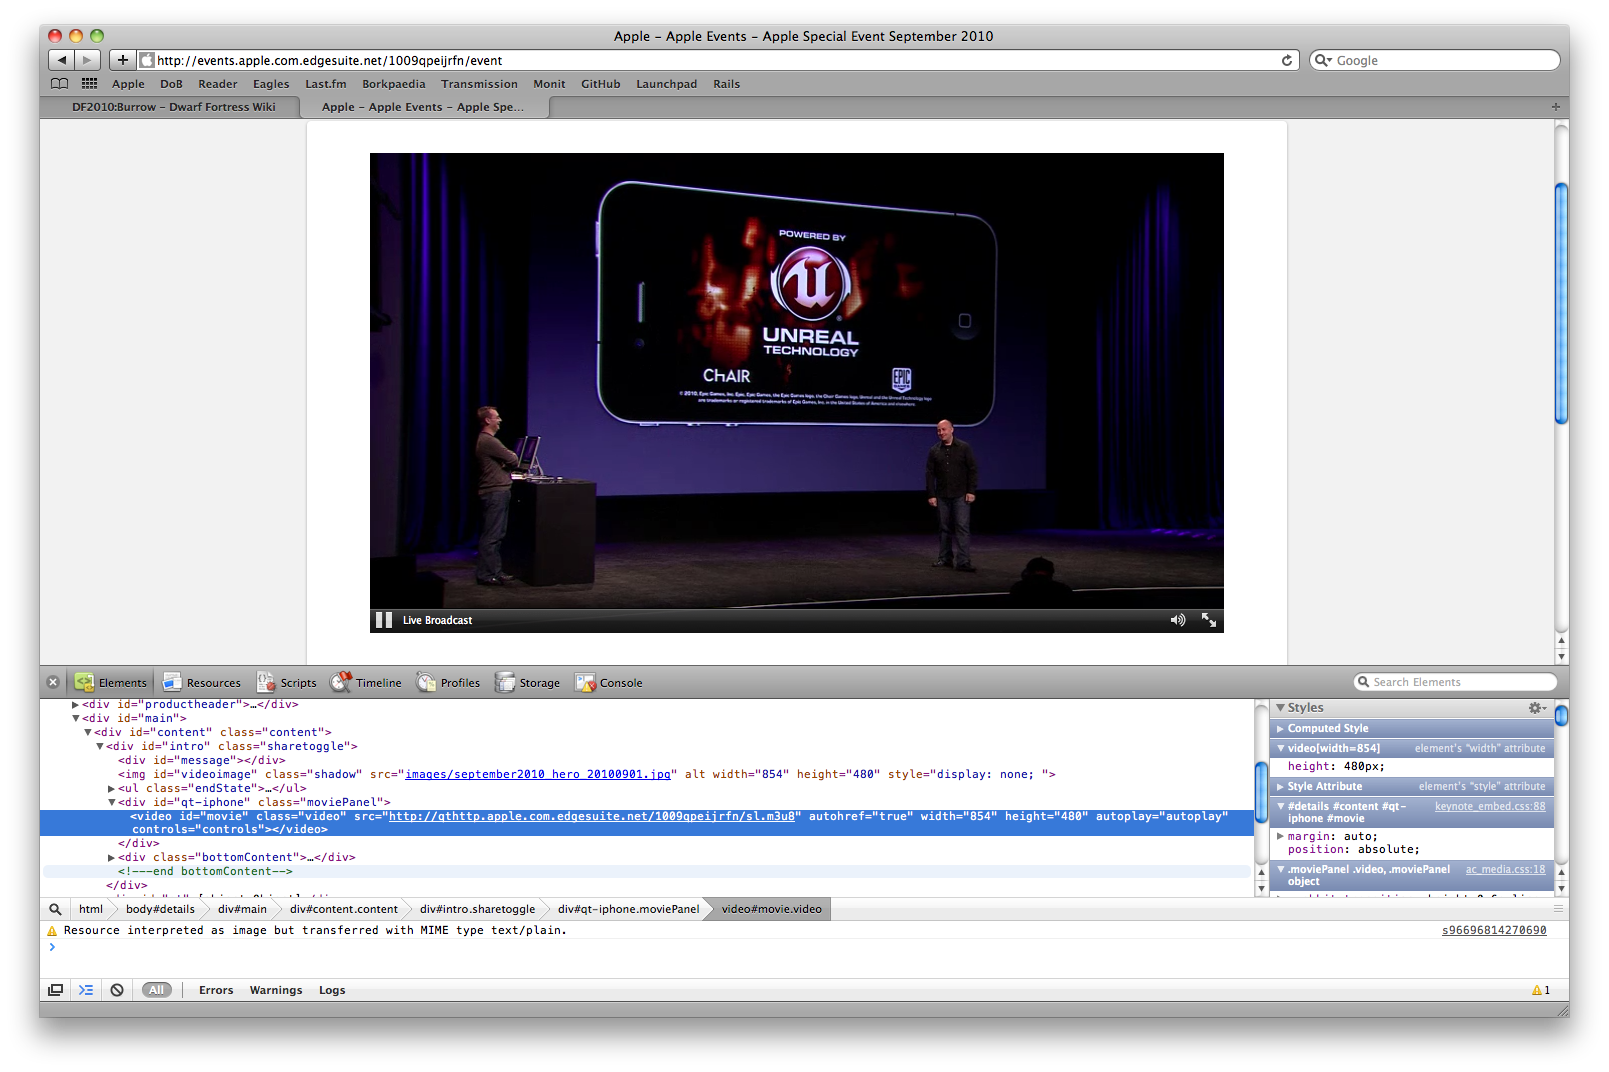Image resolution: width=1609 pixels, height=1072 pixels.
Task: Clear console log with the circle-slash icon
Action: pos(117,990)
